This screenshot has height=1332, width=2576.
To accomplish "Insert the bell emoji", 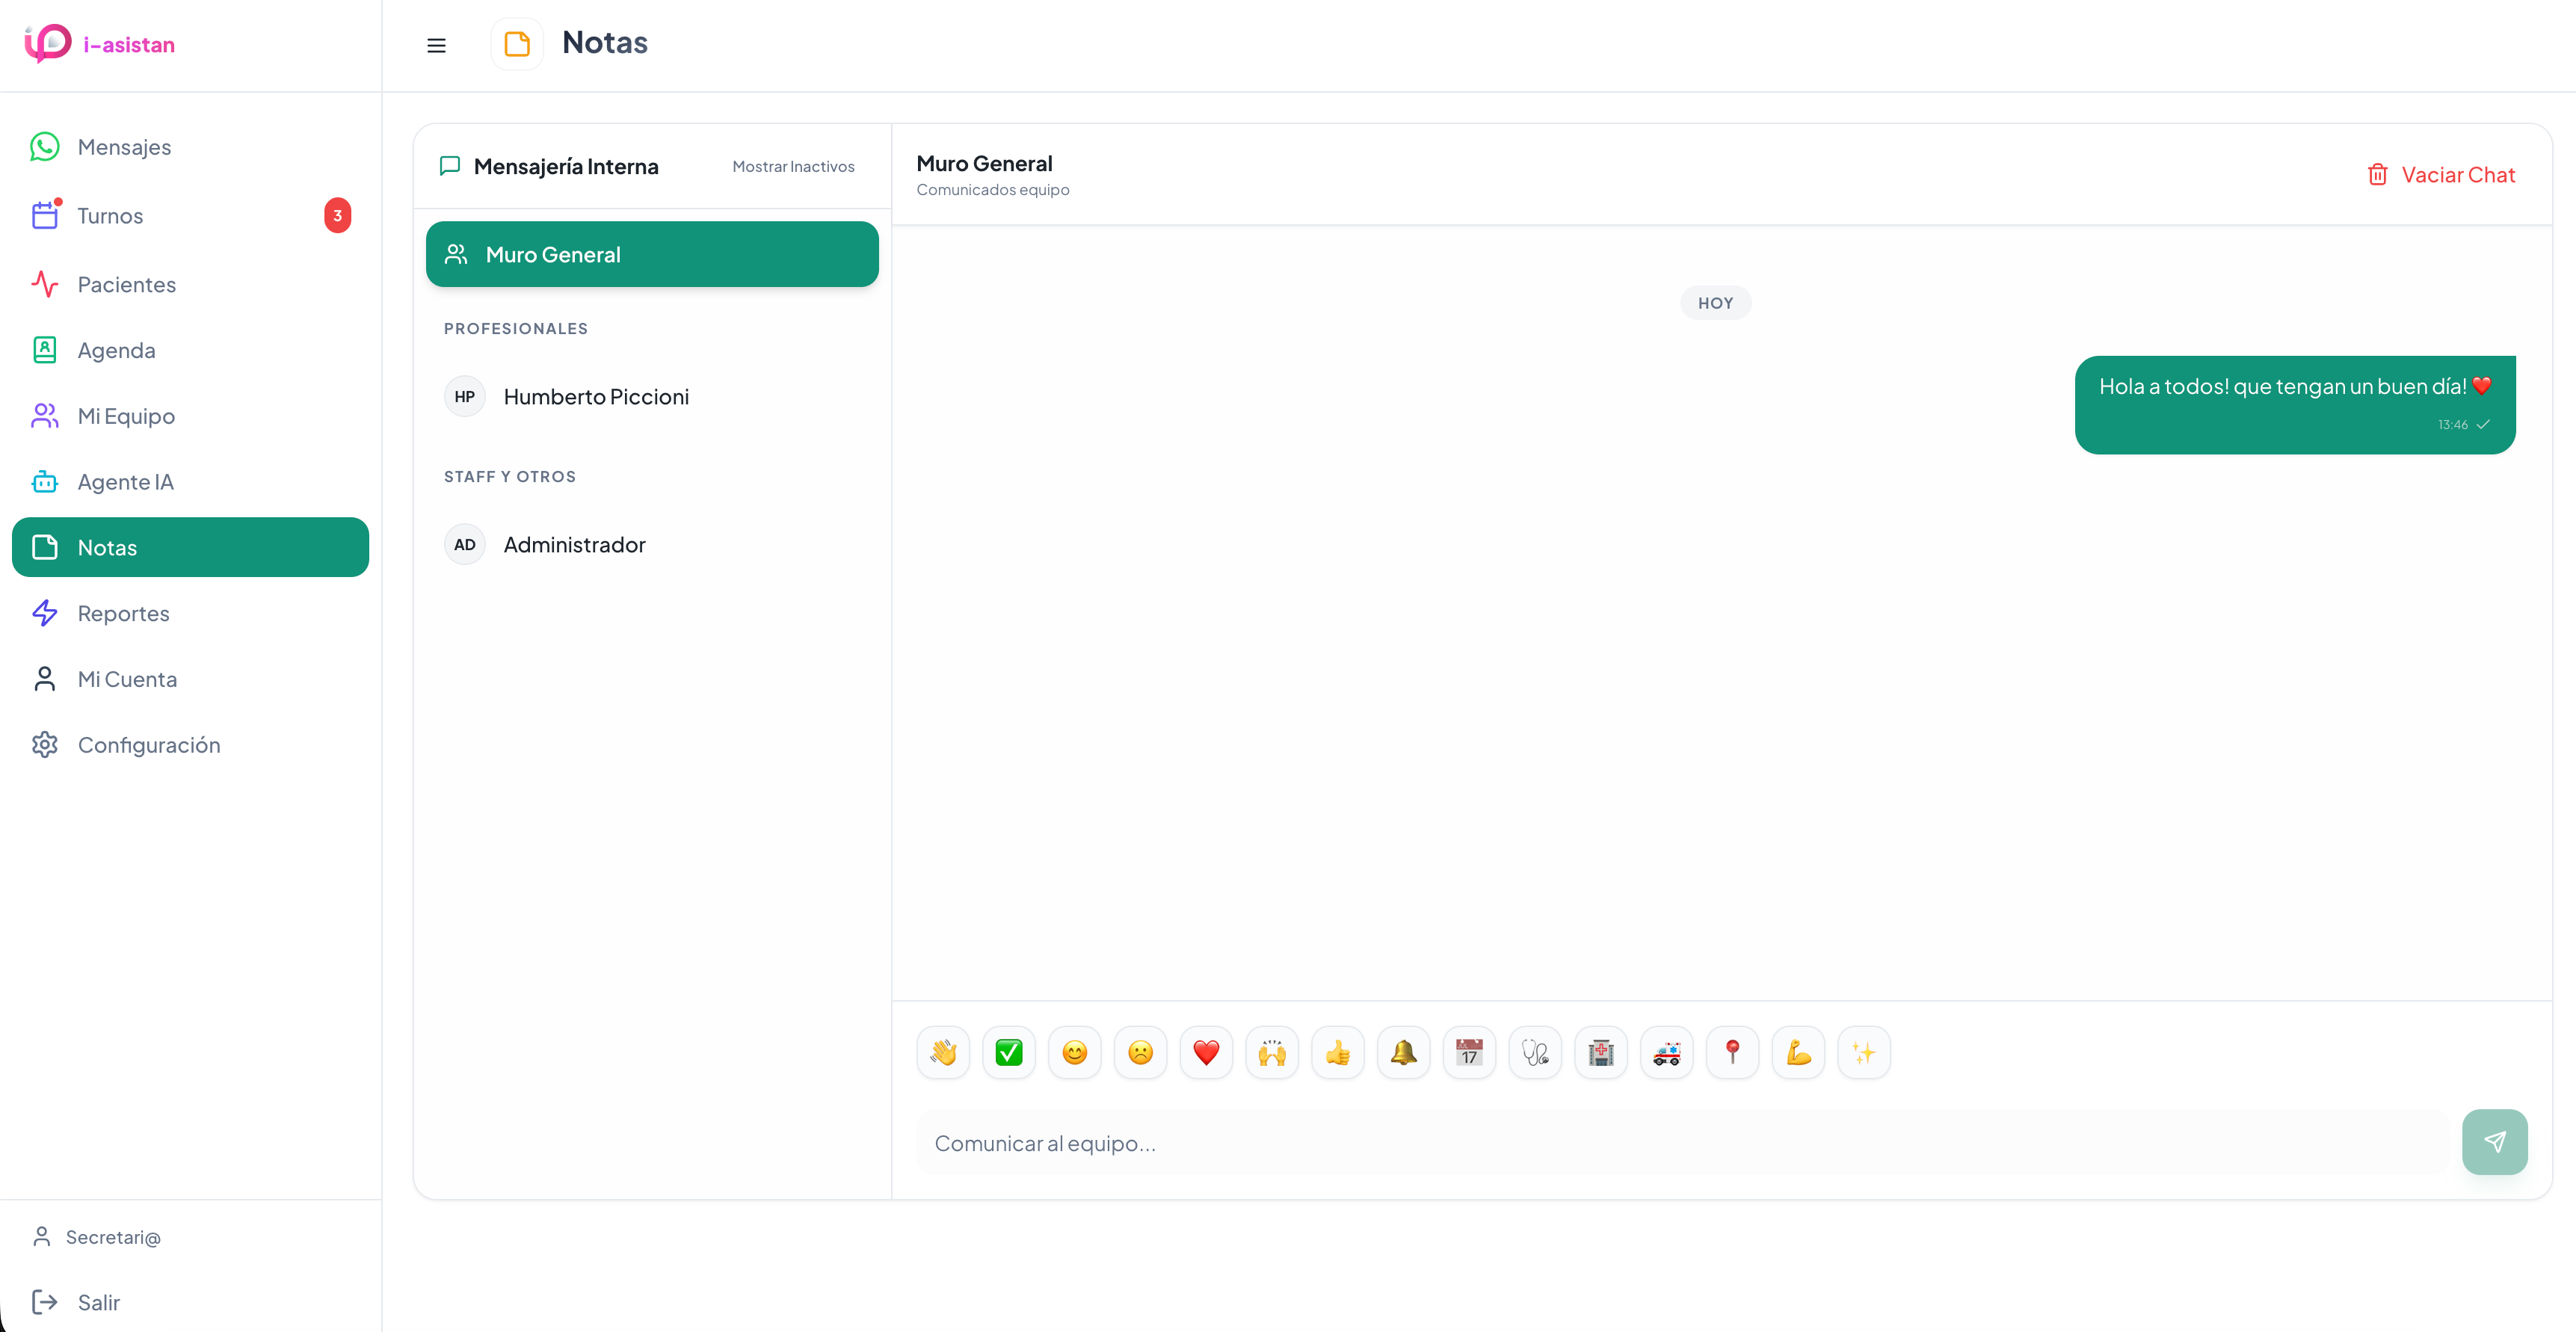I will [1404, 1053].
